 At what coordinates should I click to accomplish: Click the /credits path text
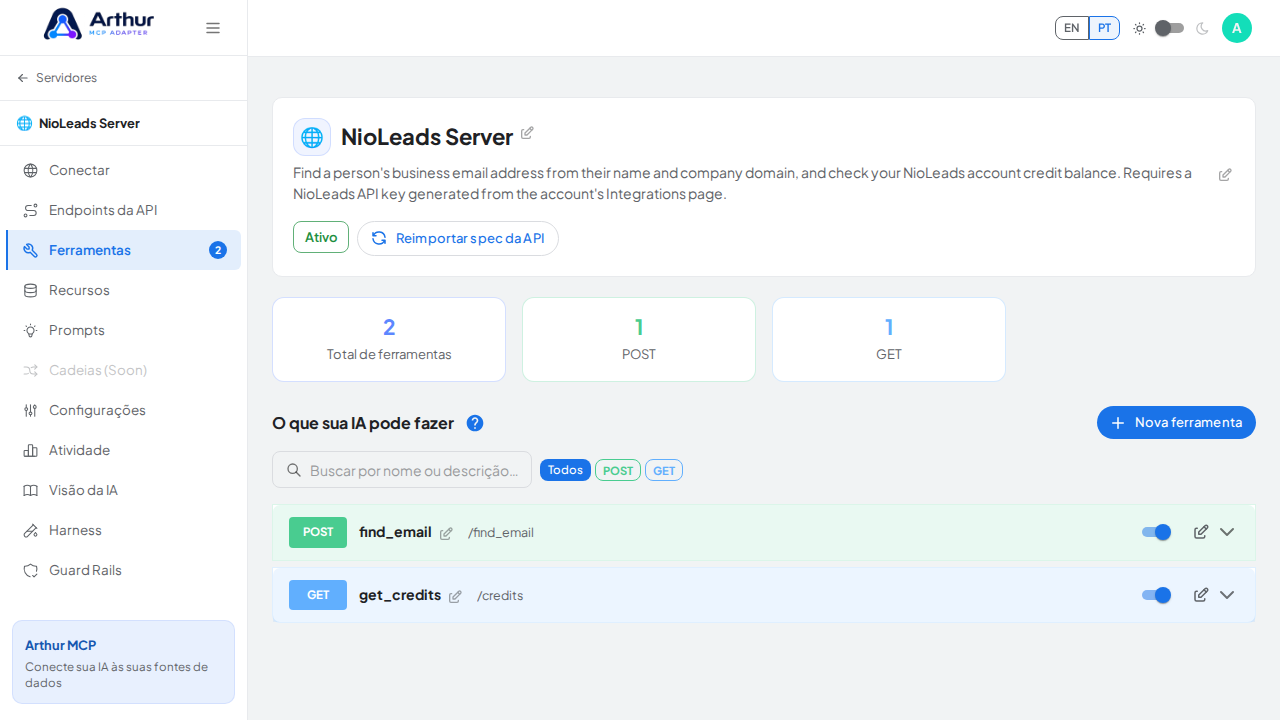click(500, 596)
